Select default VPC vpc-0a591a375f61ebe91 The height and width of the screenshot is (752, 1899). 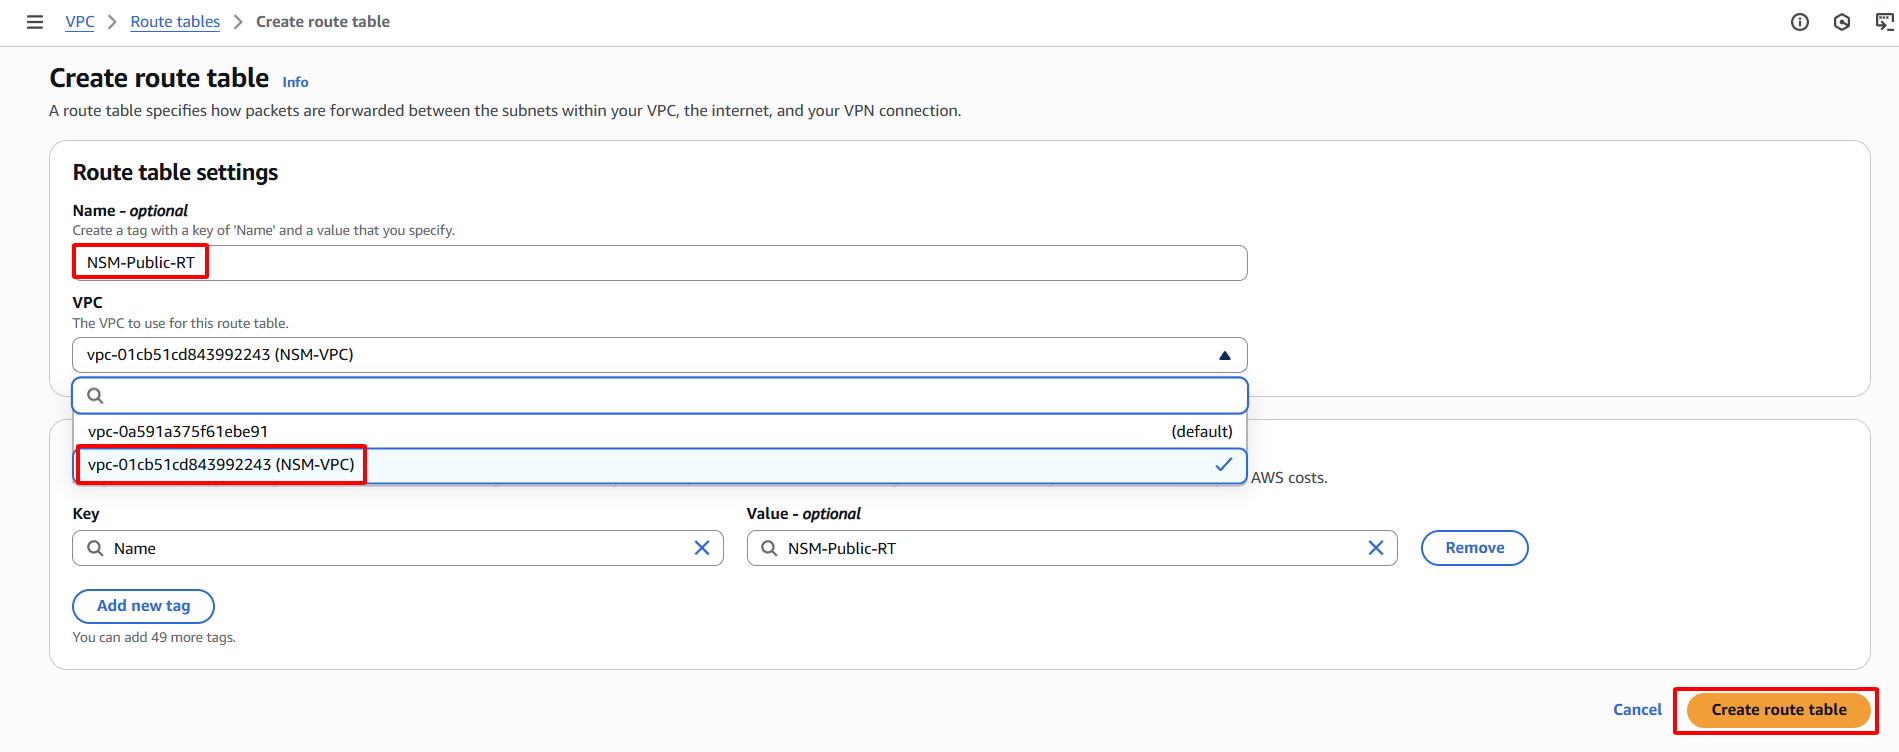click(x=660, y=432)
